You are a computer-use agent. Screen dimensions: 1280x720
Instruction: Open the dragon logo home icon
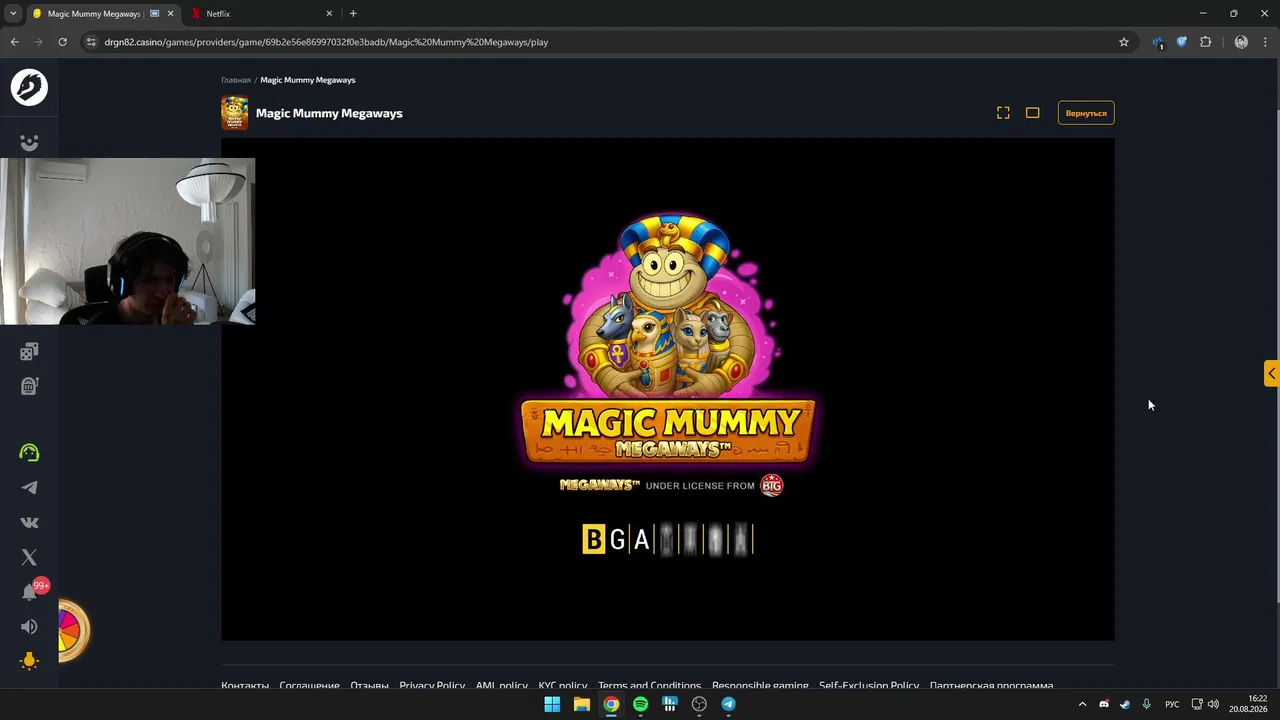pos(29,87)
